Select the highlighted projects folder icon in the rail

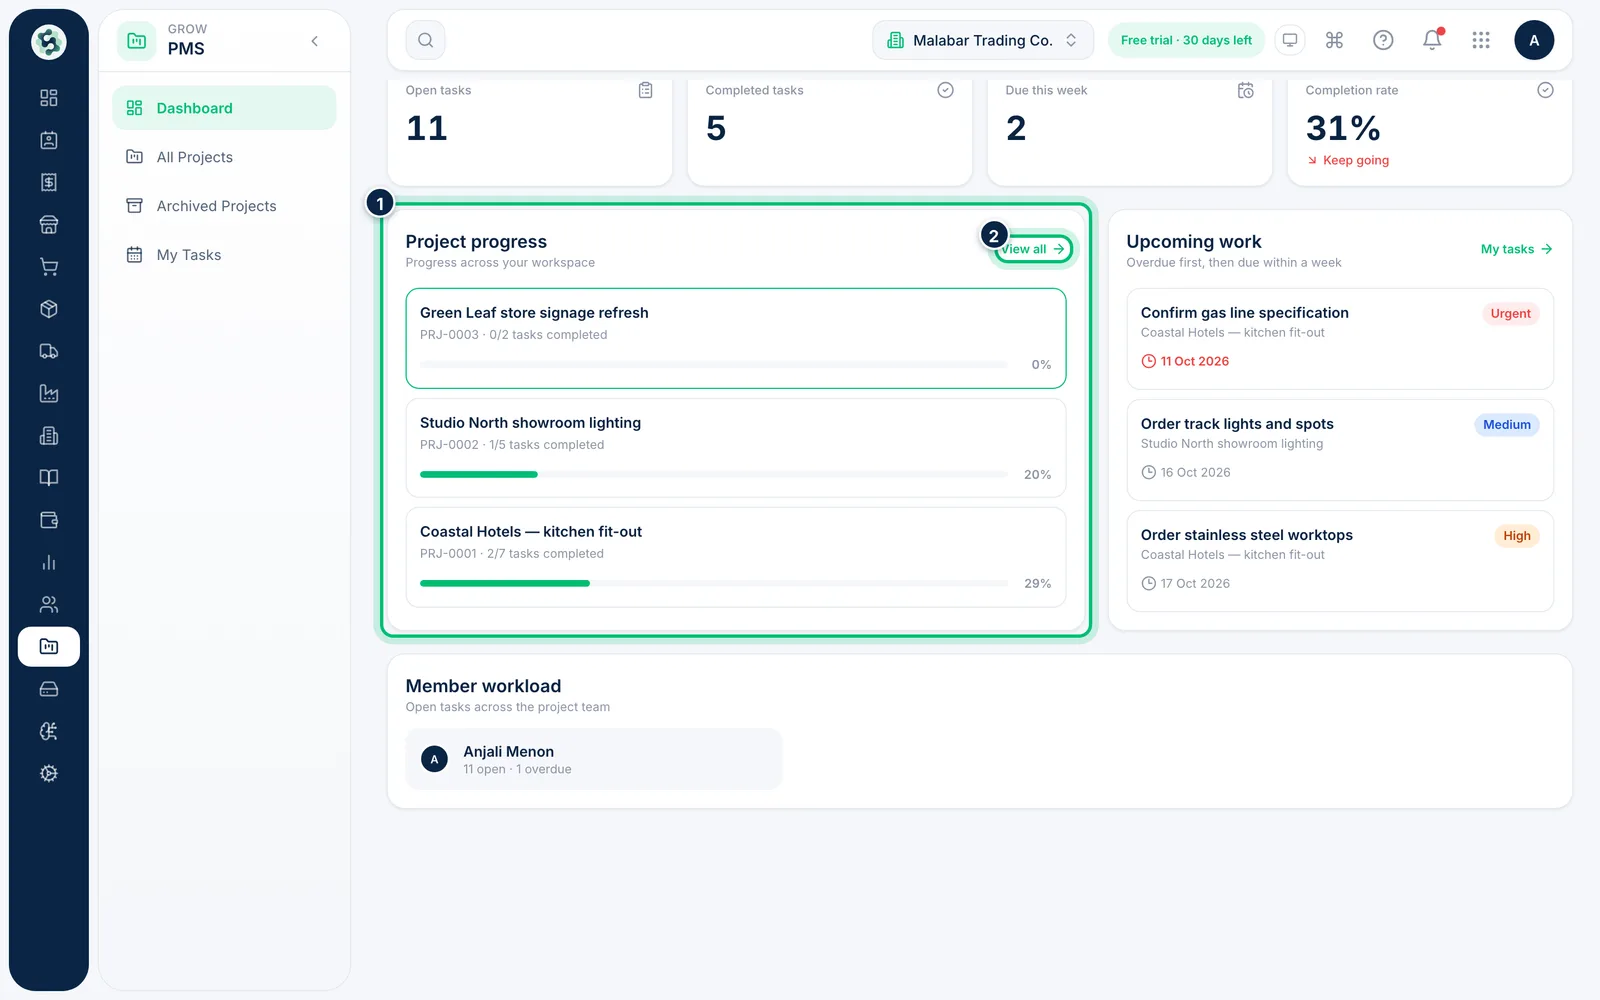pyautogui.click(x=48, y=647)
